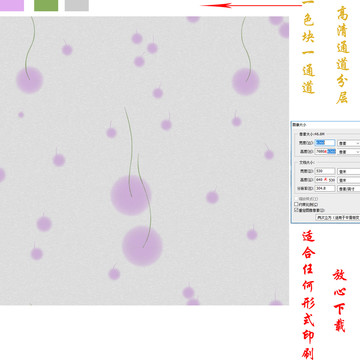Image resolution: width=360 pixels, height=360 pixels.
Task: Click the pixel height input field
Action: [x=325, y=151]
